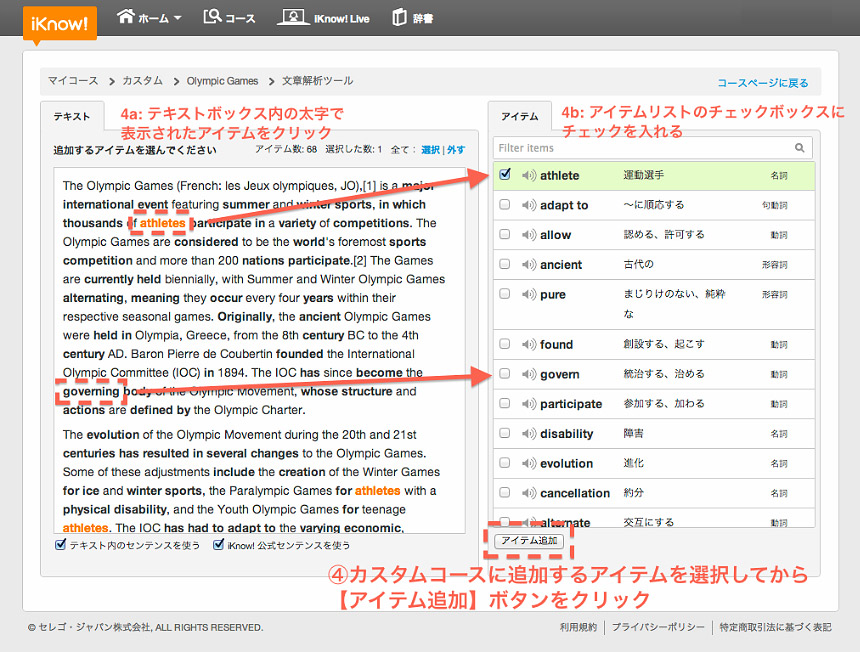Image resolution: width=860 pixels, height=652 pixels.
Task: Check the cancellation item checkbox
Action: click(x=505, y=492)
